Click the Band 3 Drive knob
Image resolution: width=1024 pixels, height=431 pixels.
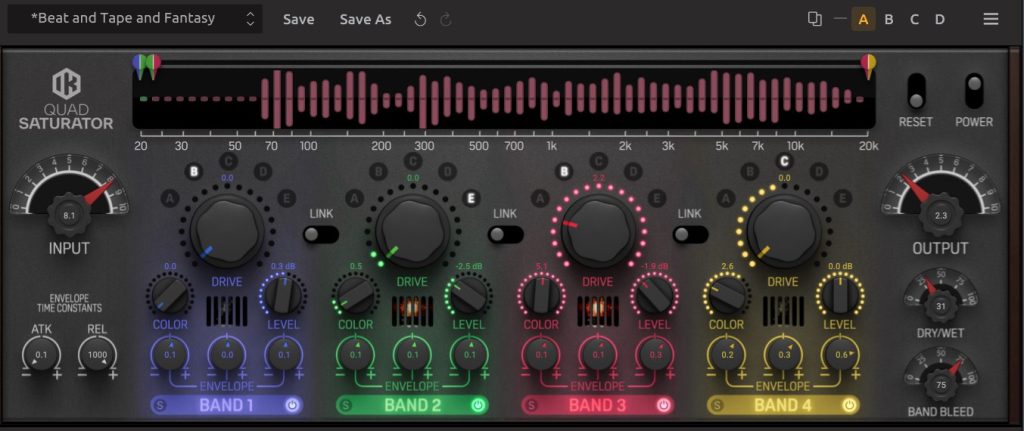tap(598, 228)
